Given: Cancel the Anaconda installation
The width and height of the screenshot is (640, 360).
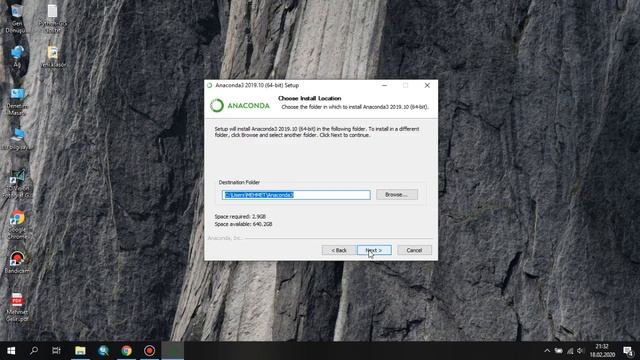Looking at the screenshot, I should coord(414,250).
